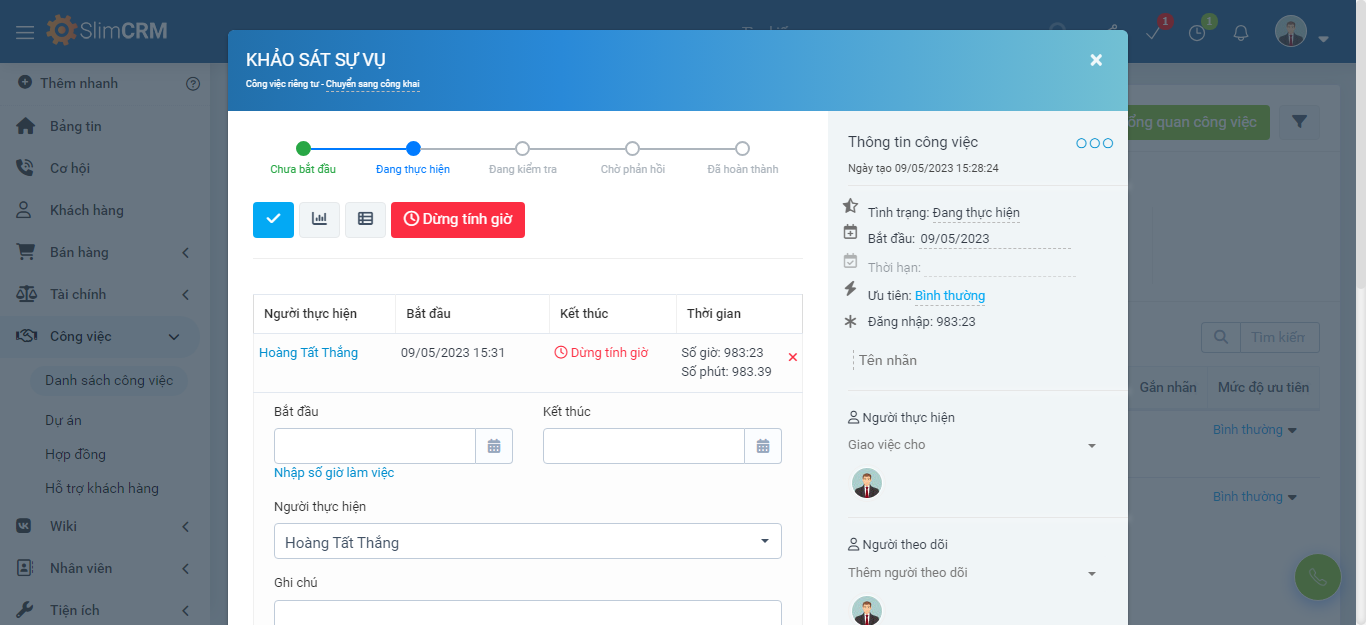Open calendar picker for Kết thúc field
Image resolution: width=1366 pixels, height=625 pixels.
point(763,446)
